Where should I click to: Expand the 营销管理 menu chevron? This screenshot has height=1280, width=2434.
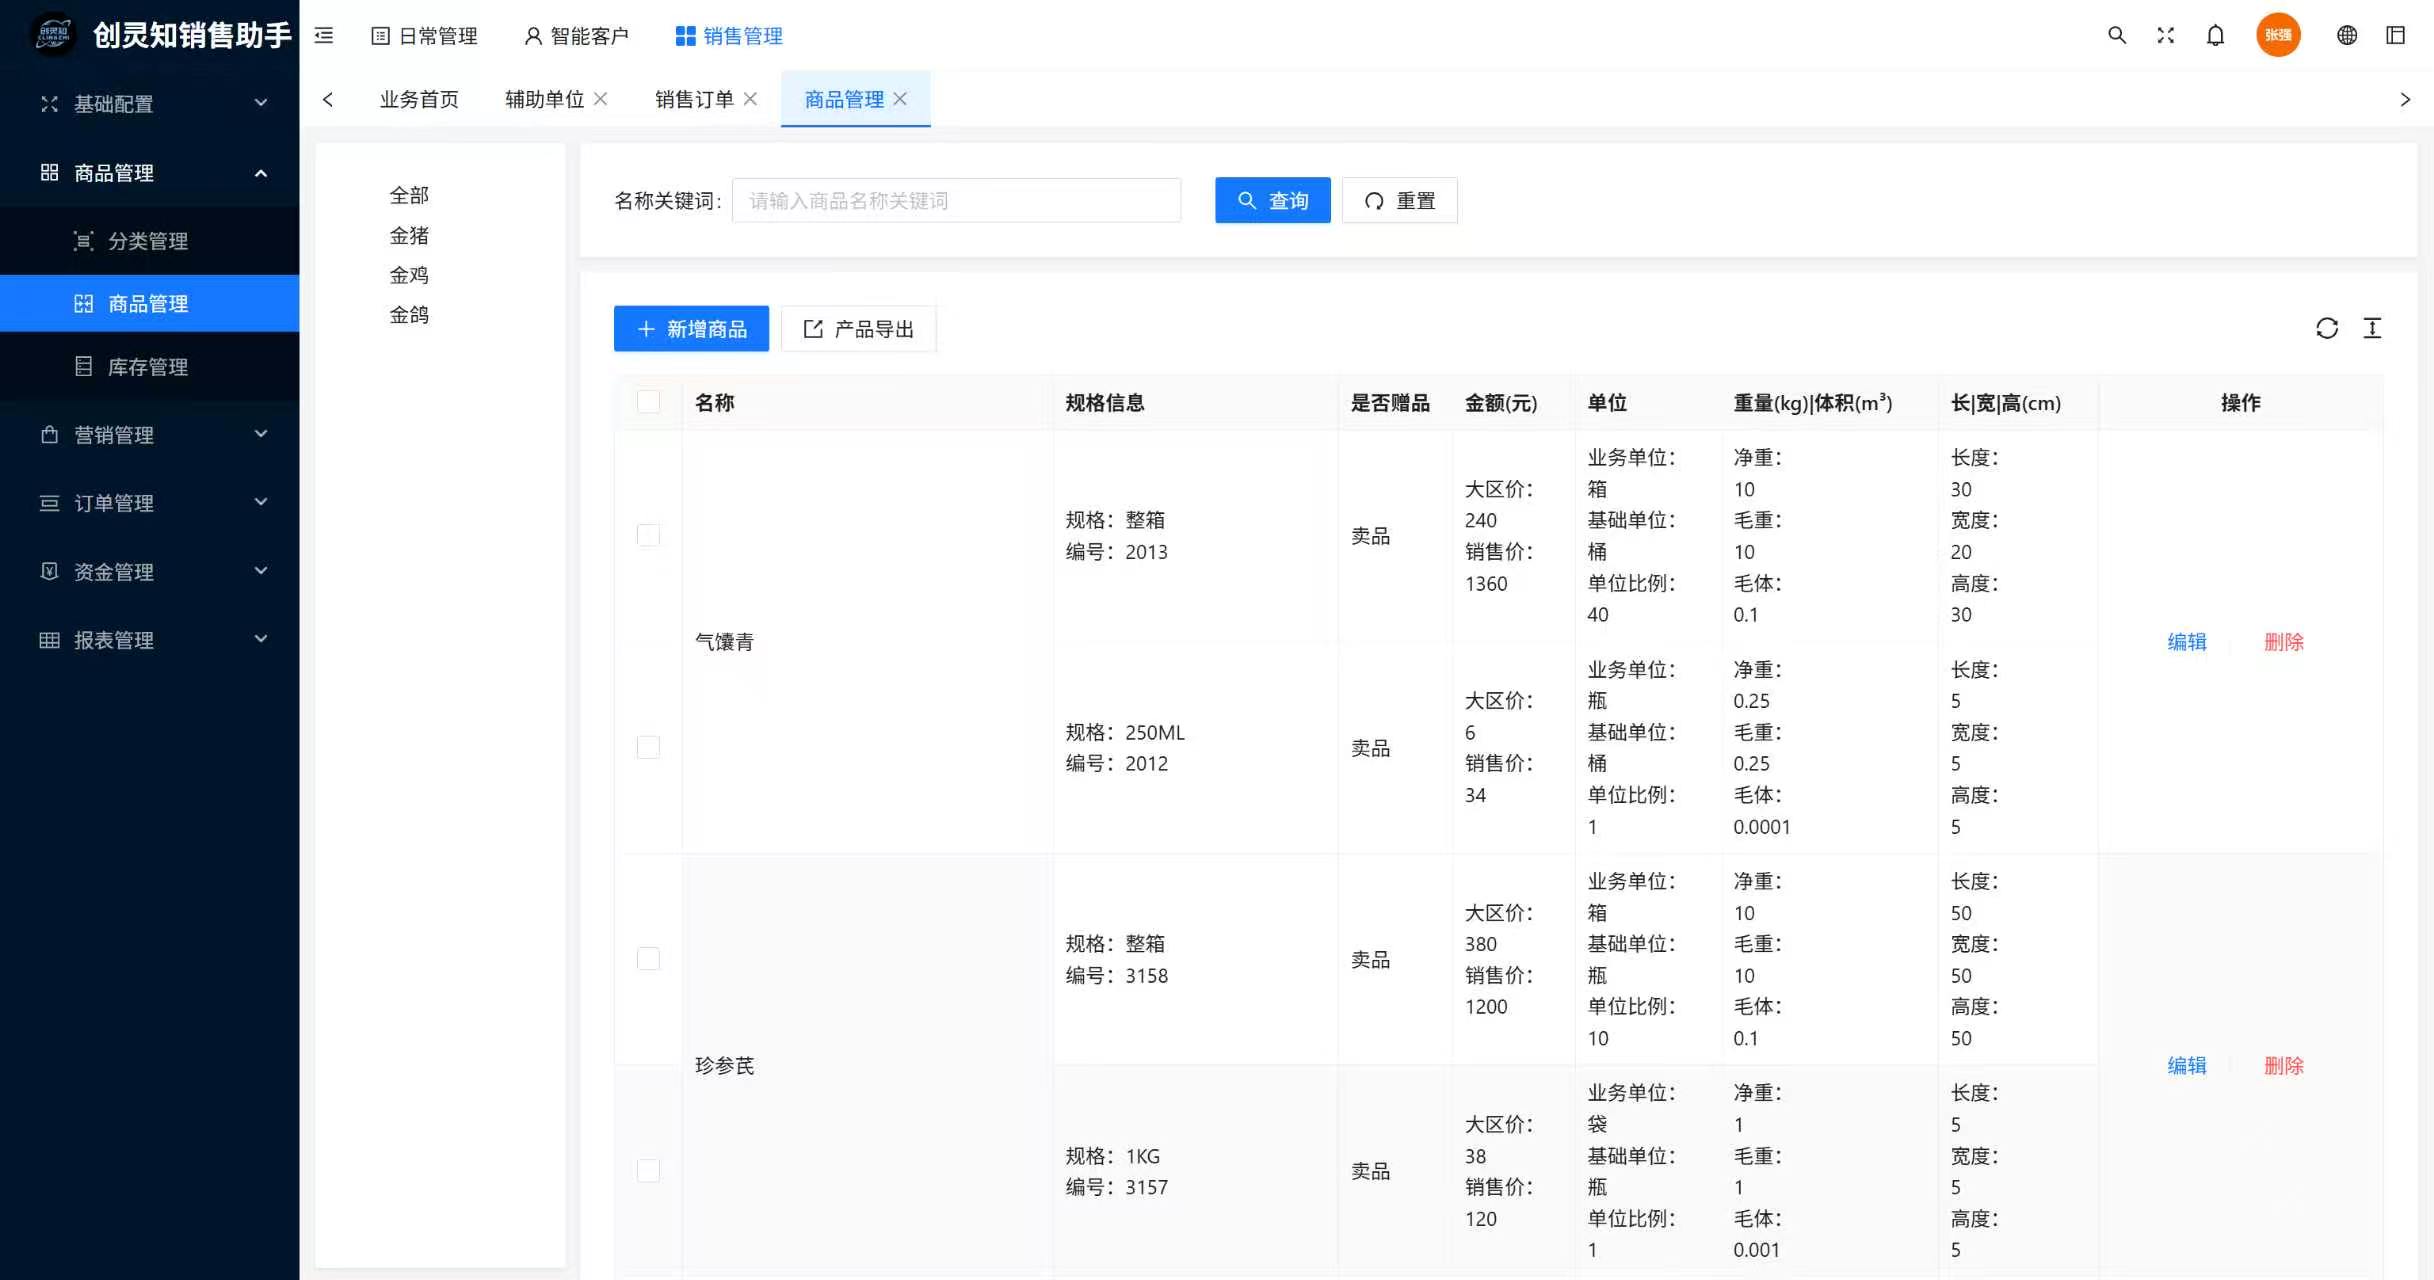[x=261, y=434]
